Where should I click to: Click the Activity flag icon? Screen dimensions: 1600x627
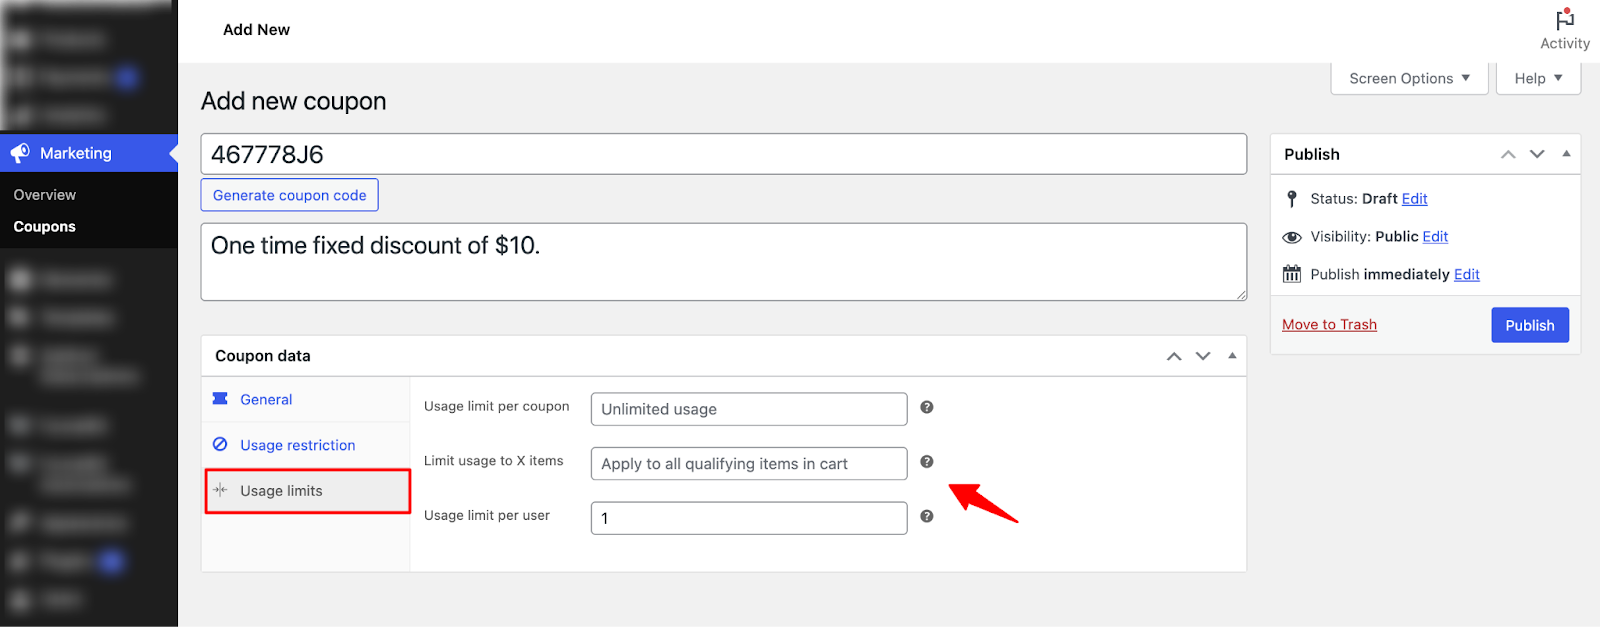[1565, 19]
